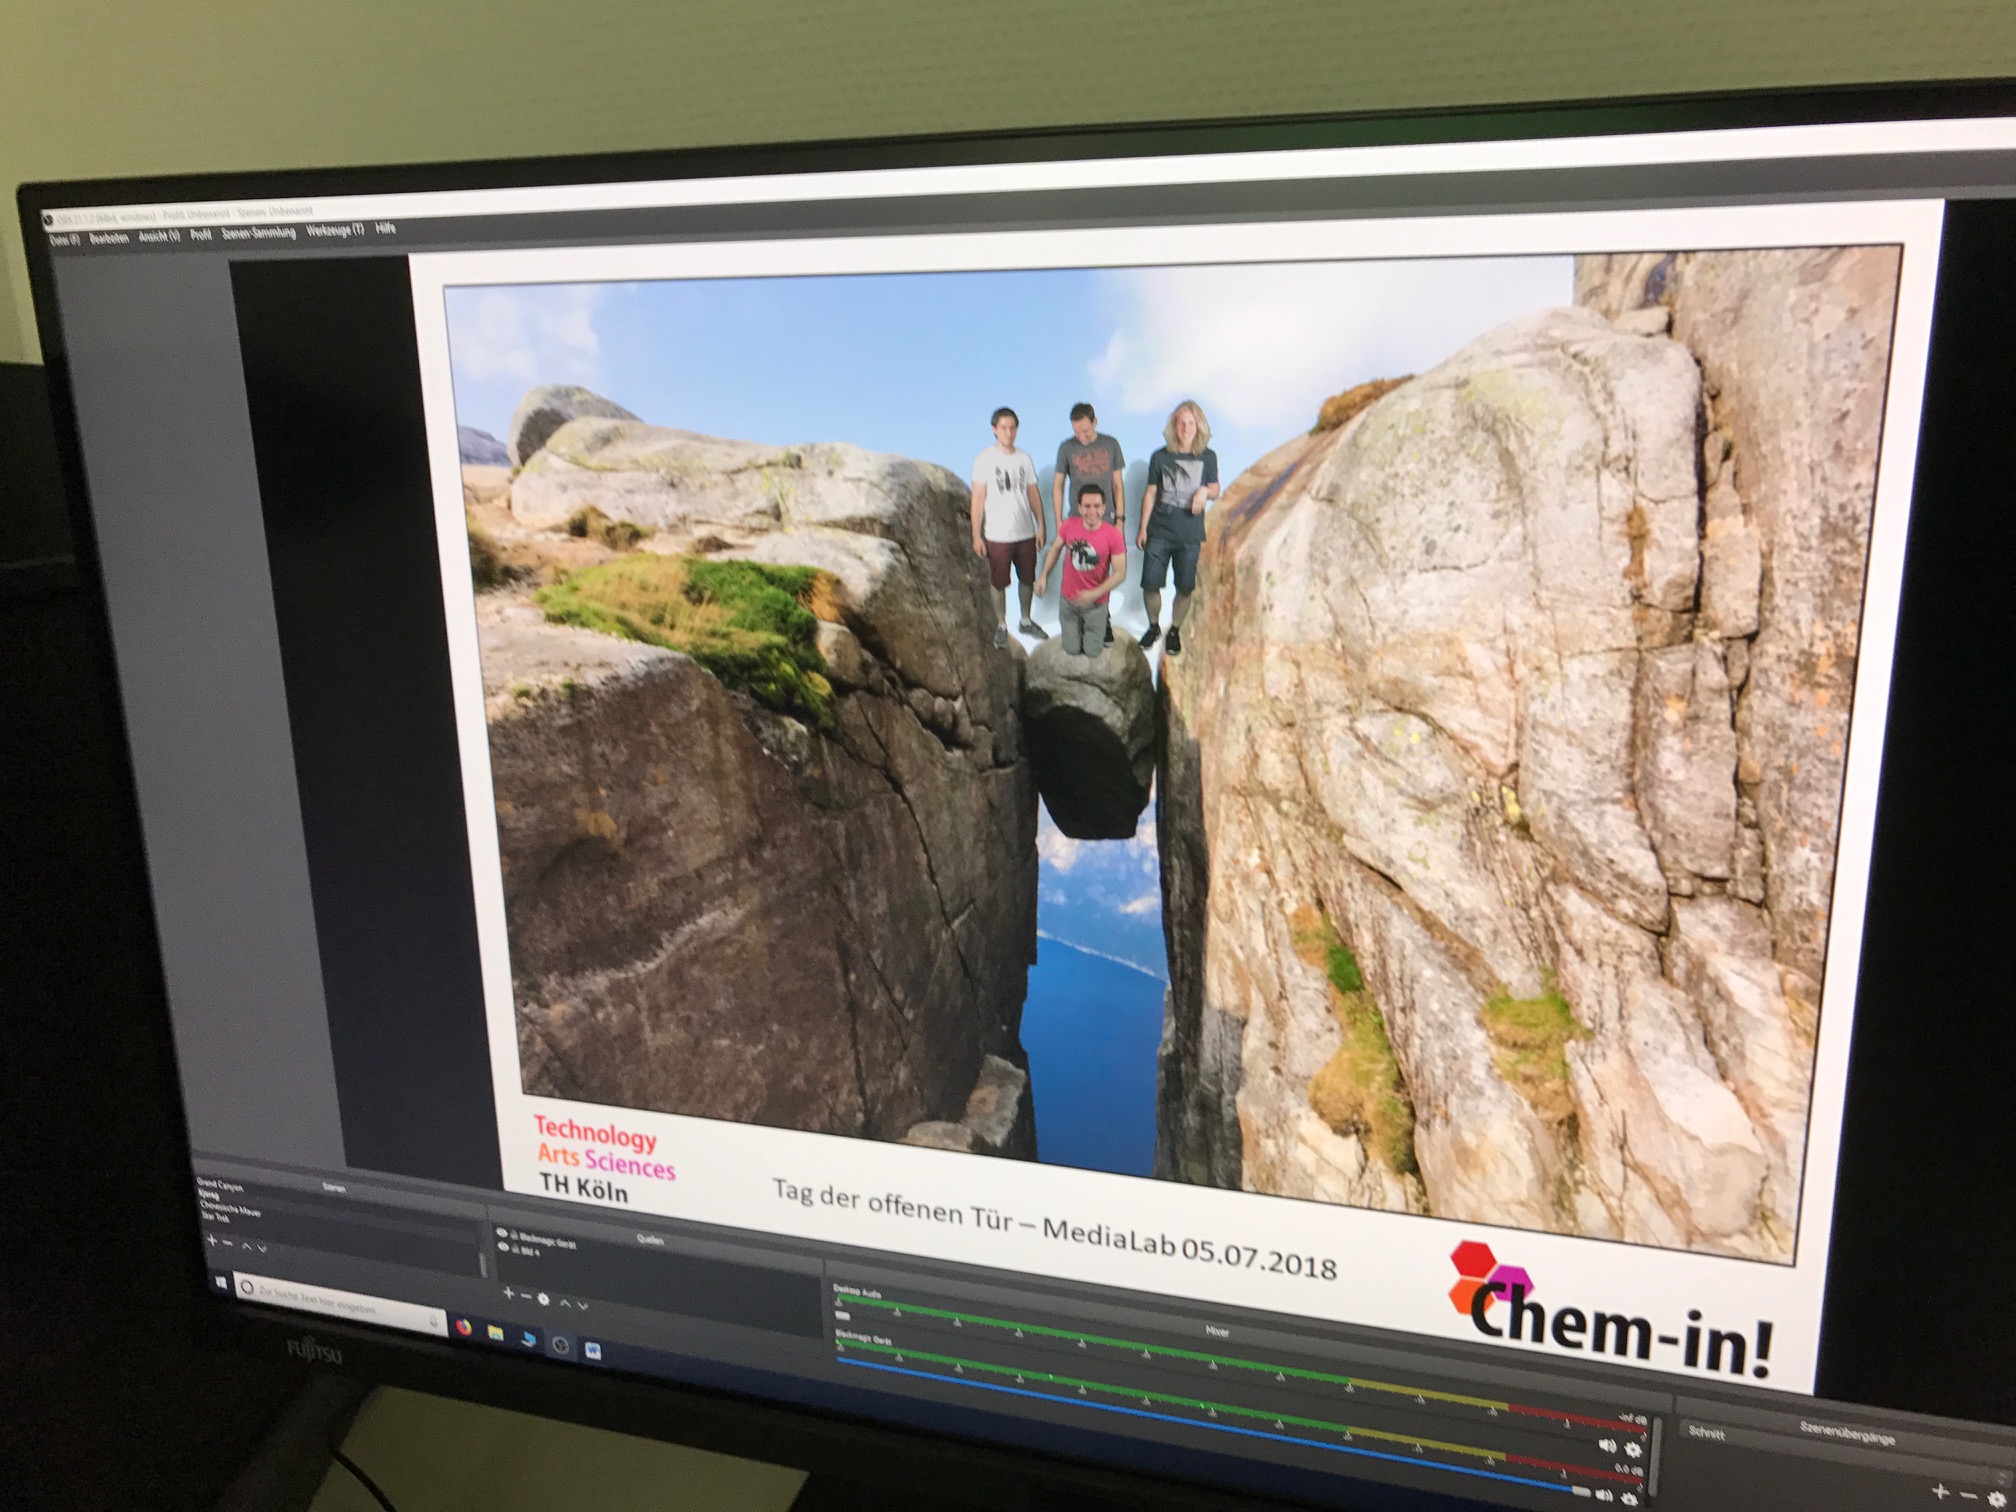Open transition properties gear icon

(1996, 1499)
